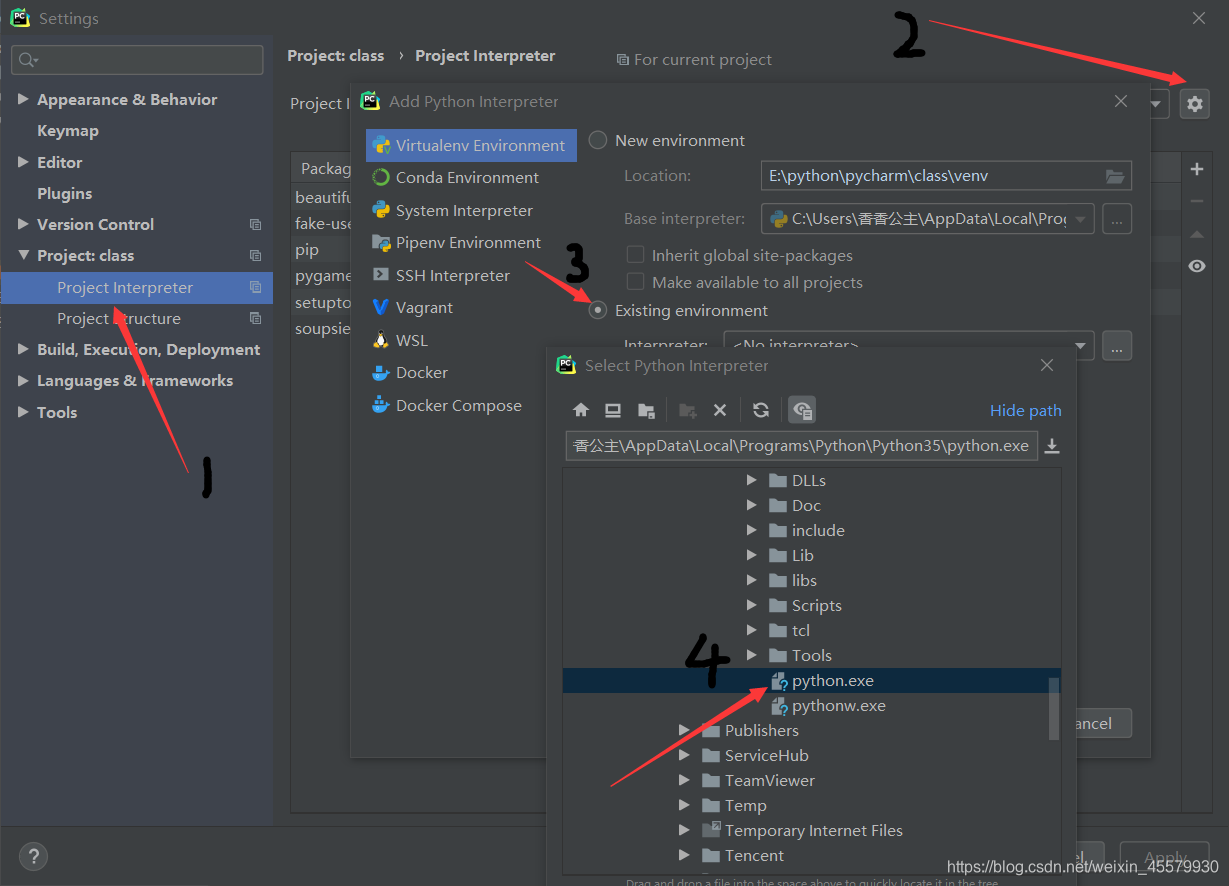Expand Build, Execution, Deployment section

tap(23, 350)
